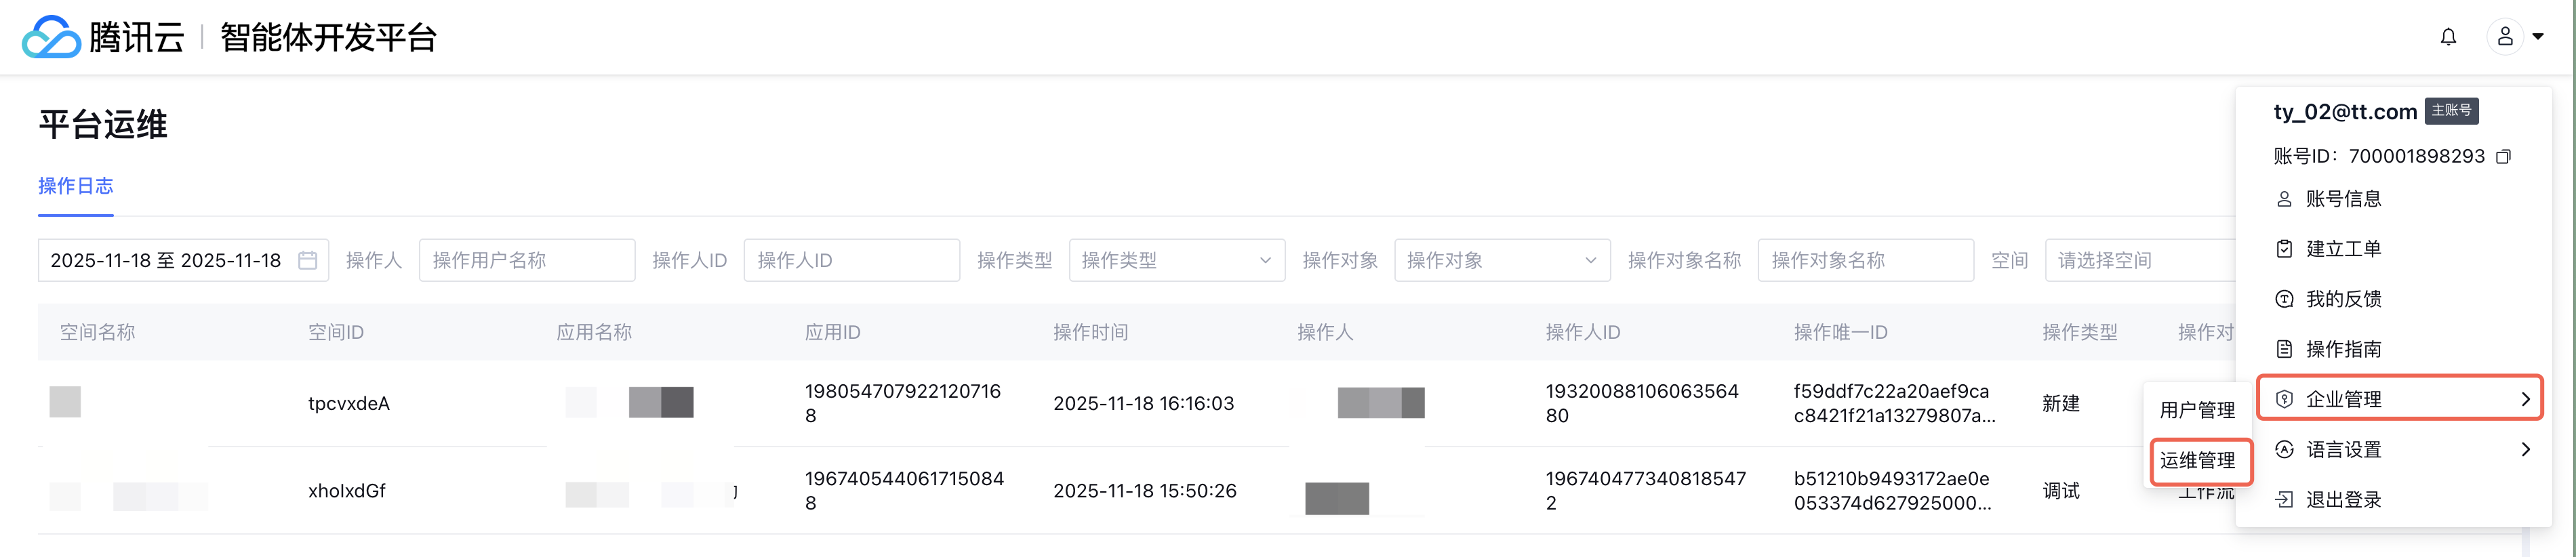Click the 账号信息 person icon
Screen dimensions: 2576x557
[x=2284, y=199]
